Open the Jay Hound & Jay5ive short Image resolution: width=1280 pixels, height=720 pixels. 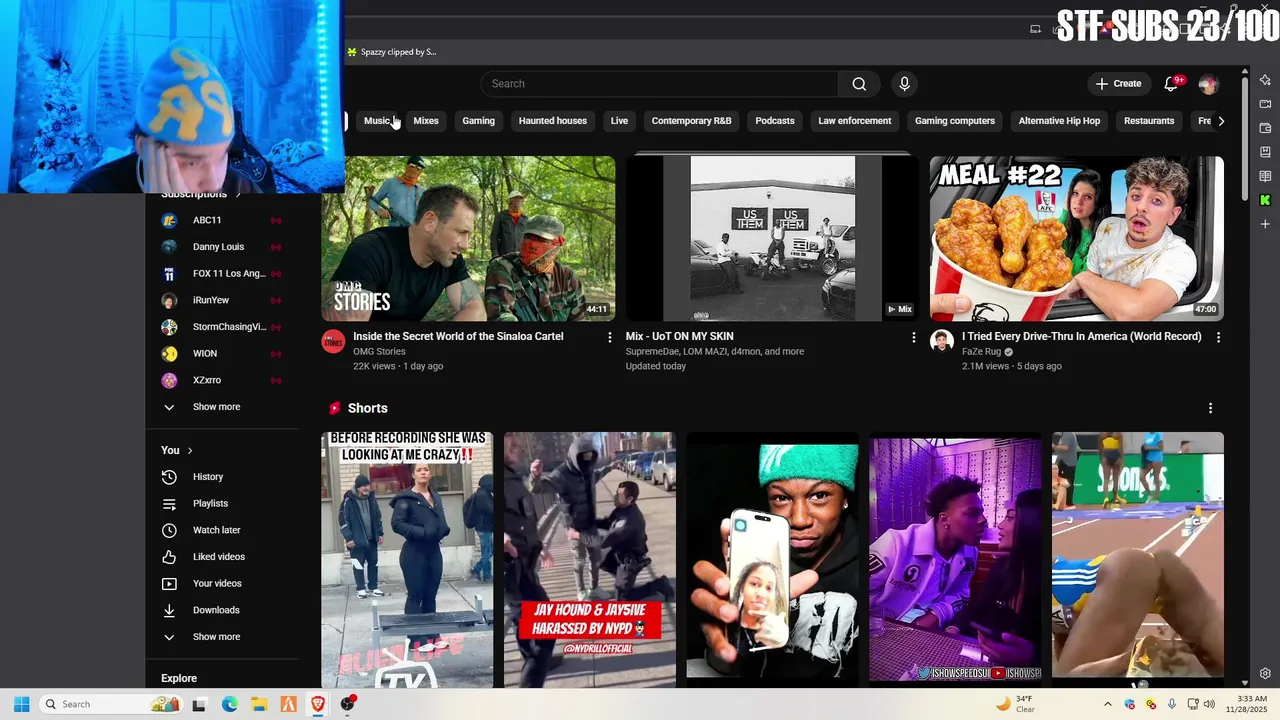(x=590, y=560)
